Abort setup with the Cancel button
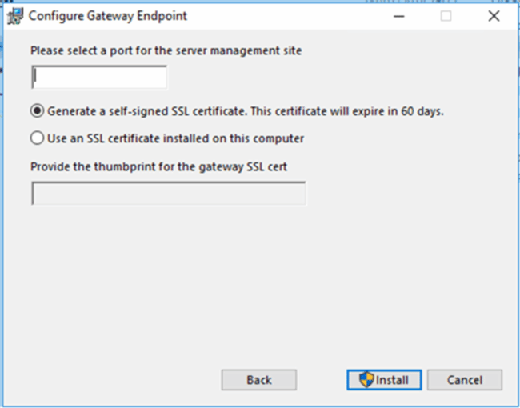Screen dimensions: 520x408 pos(465,380)
